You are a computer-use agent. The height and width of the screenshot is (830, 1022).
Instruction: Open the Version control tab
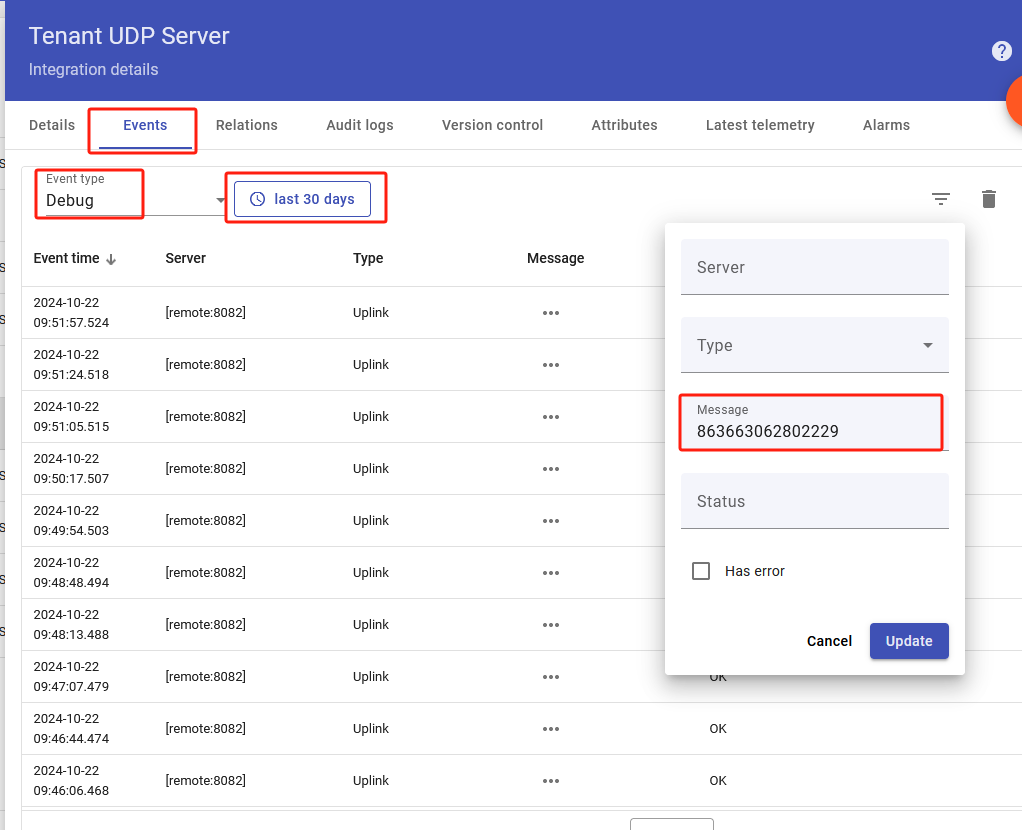(492, 125)
